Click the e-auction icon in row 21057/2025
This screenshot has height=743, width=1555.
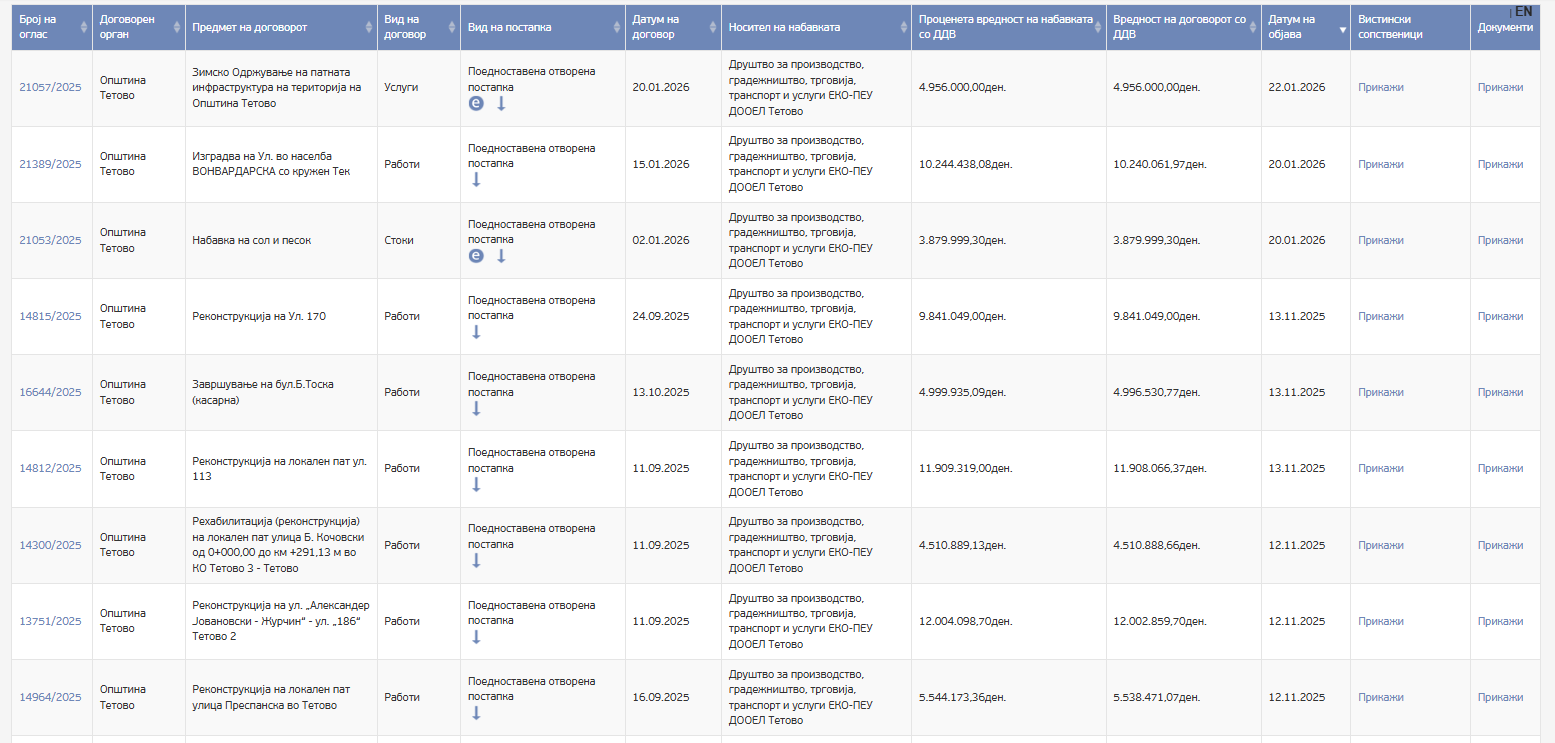(476, 103)
